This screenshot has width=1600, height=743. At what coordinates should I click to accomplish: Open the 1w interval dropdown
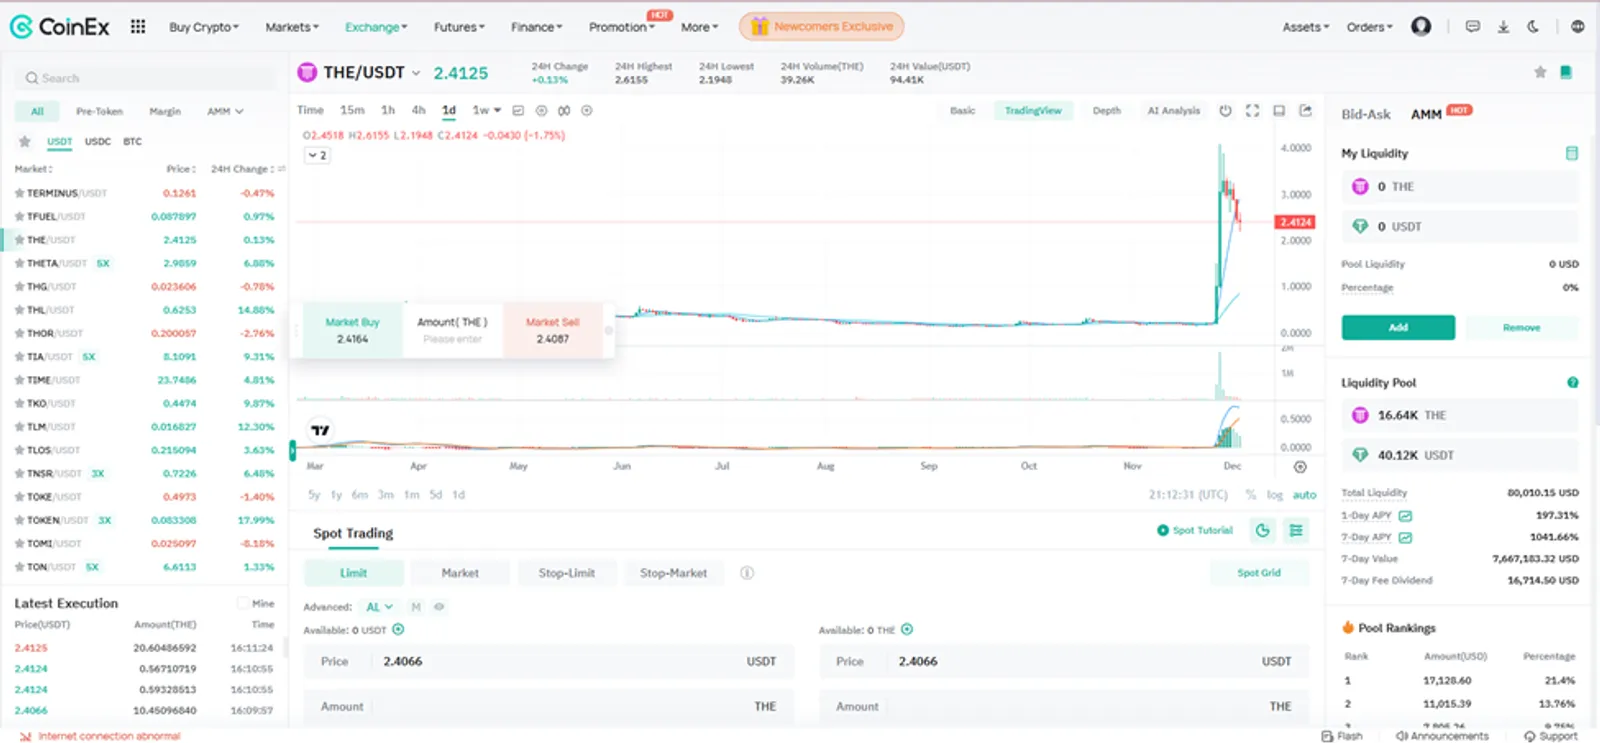[x=487, y=110]
